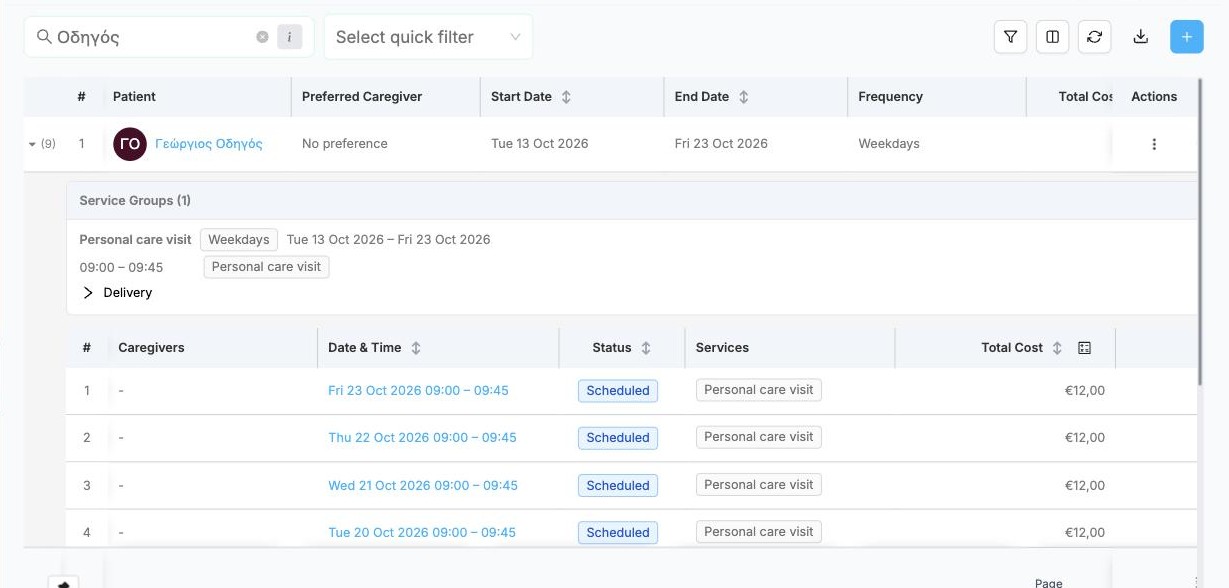Collapse the row for Γεώργιος Οδηγός

32,144
